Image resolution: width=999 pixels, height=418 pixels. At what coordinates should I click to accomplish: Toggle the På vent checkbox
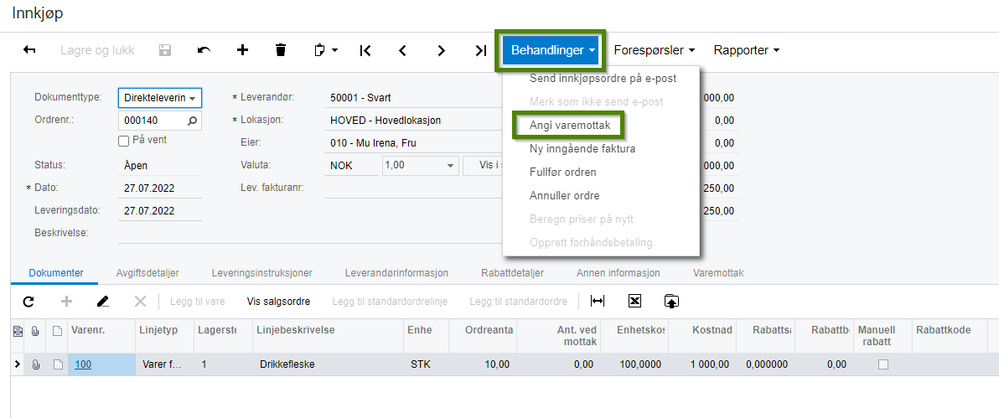point(124,141)
